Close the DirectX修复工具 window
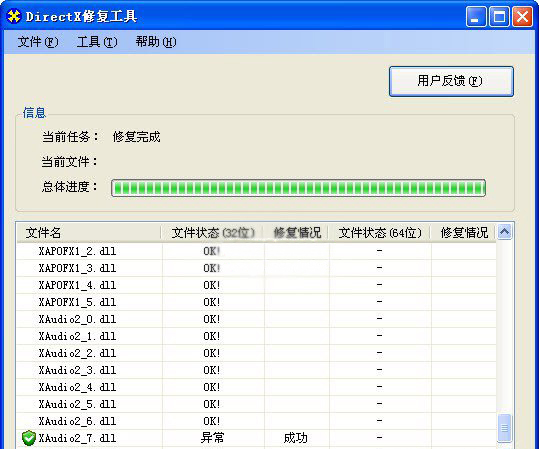 coord(522,17)
